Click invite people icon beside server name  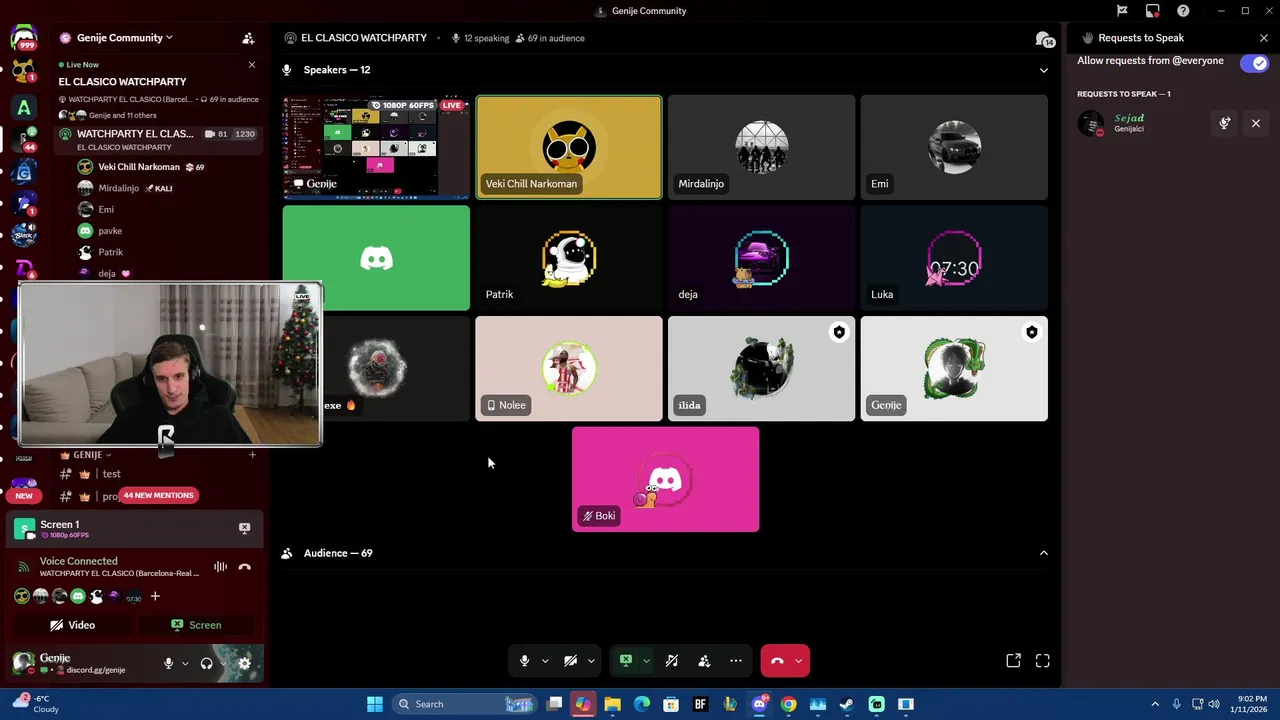tap(248, 38)
